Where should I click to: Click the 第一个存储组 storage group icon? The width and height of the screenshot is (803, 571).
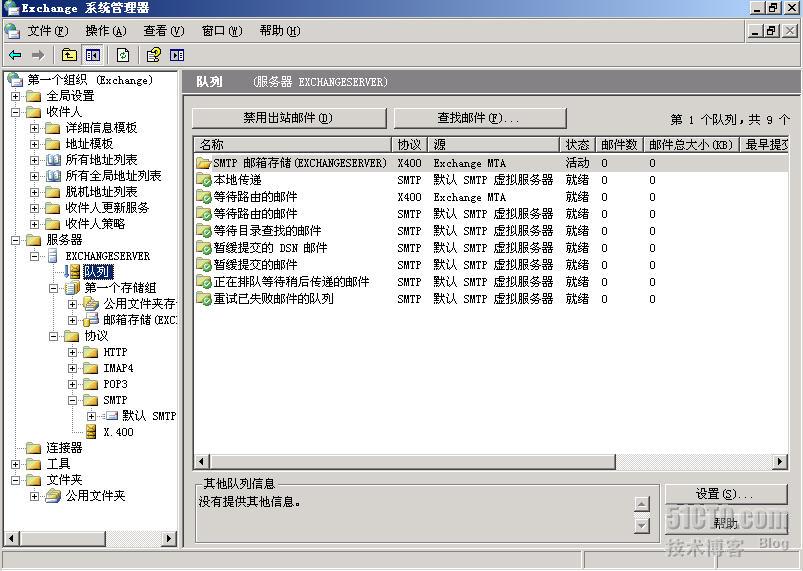(73, 288)
